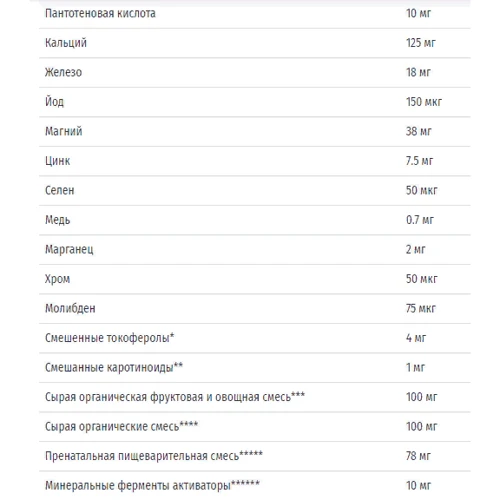Click the Железо row label
Viewport: 500px width, 500px height.
(x=63, y=72)
